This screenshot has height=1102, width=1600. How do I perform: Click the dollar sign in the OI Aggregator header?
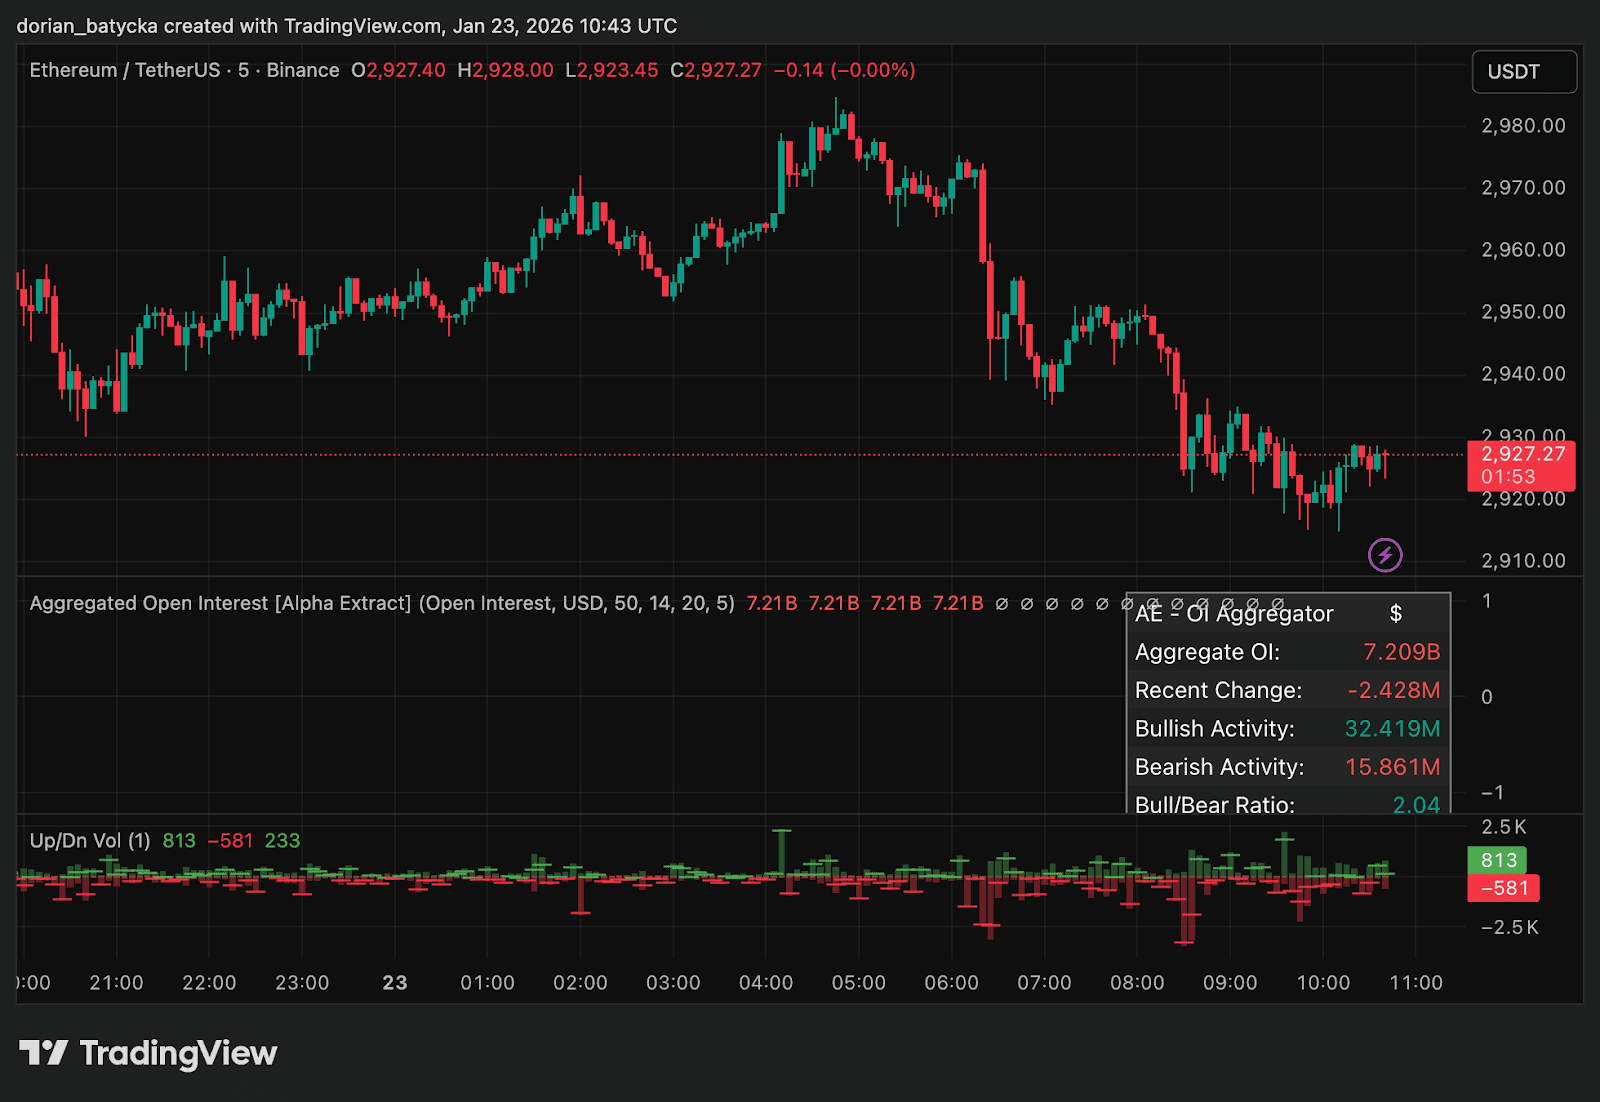tap(1396, 614)
